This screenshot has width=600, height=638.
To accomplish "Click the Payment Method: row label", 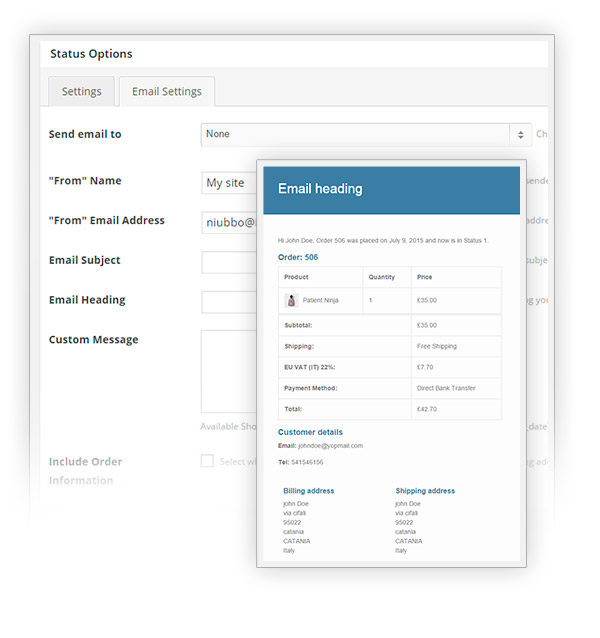I will [x=310, y=388].
